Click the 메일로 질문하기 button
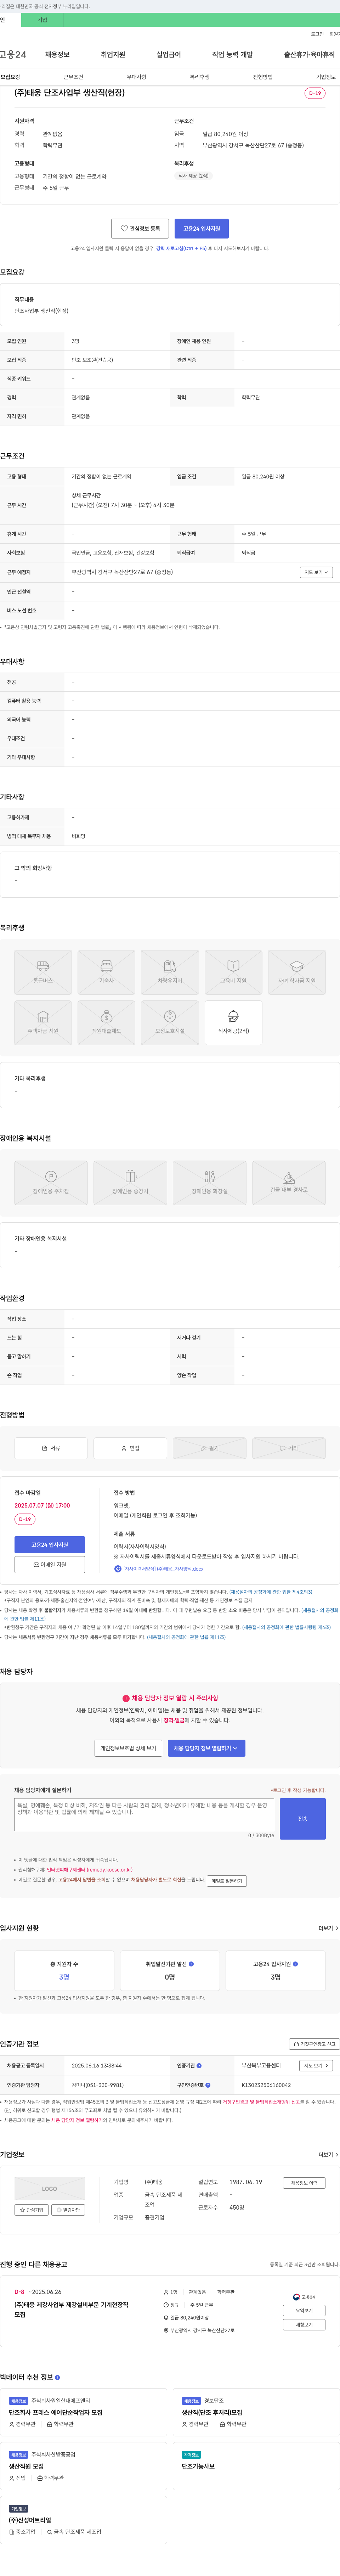The height and width of the screenshot is (2576, 340). point(227,1881)
